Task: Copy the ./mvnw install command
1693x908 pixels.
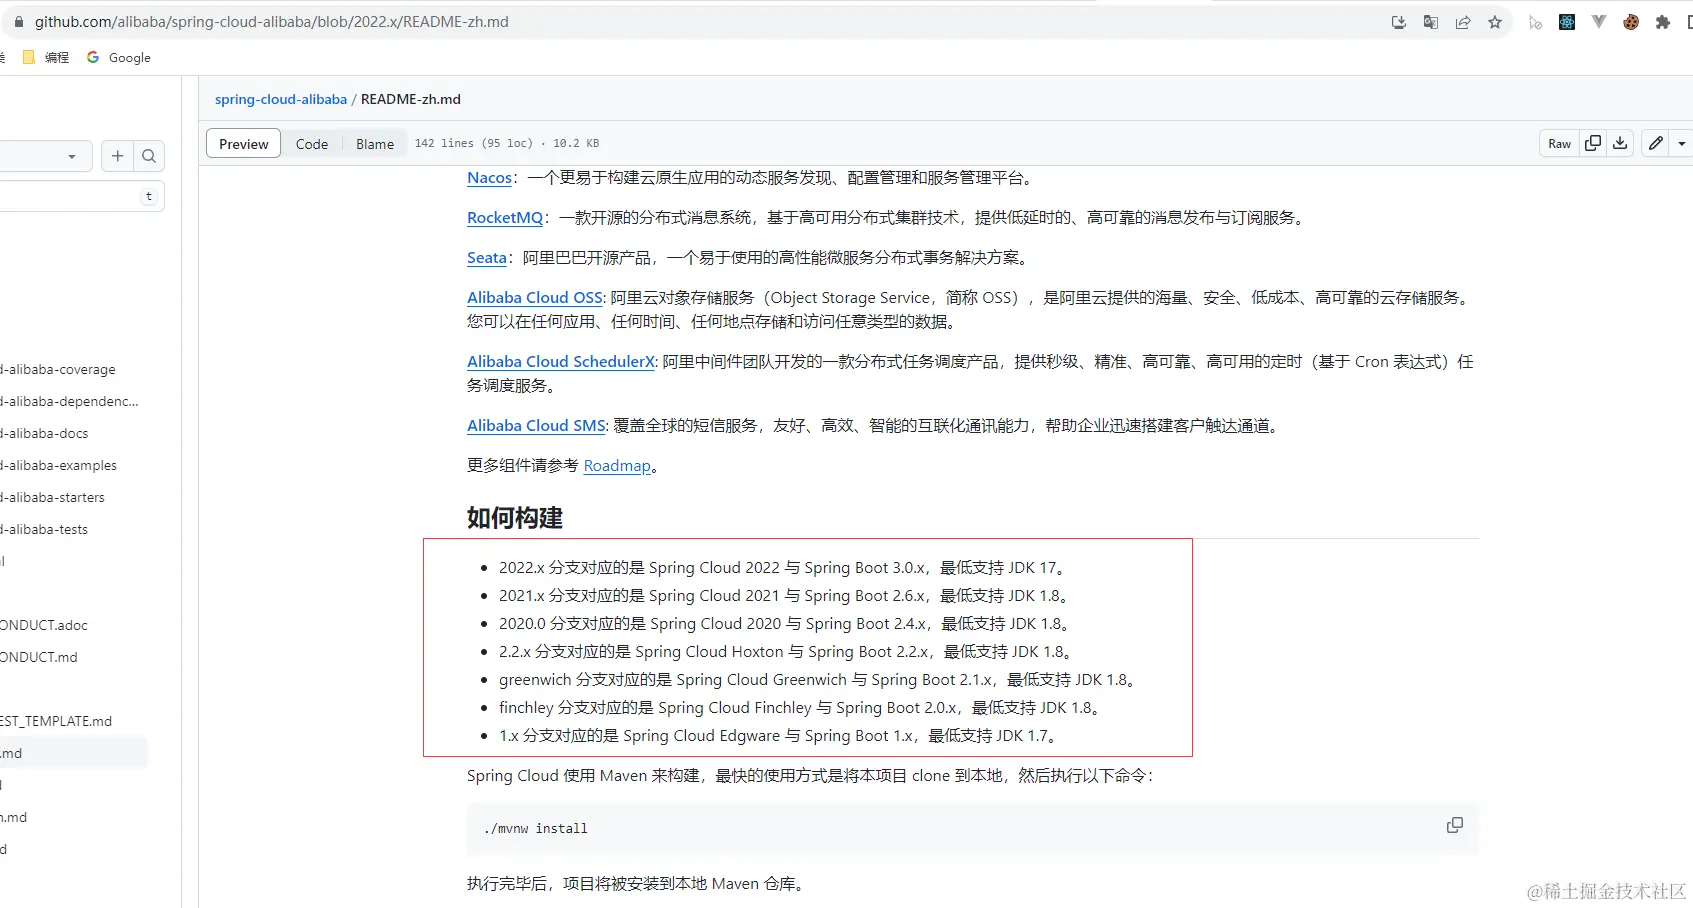Action: point(1455,825)
